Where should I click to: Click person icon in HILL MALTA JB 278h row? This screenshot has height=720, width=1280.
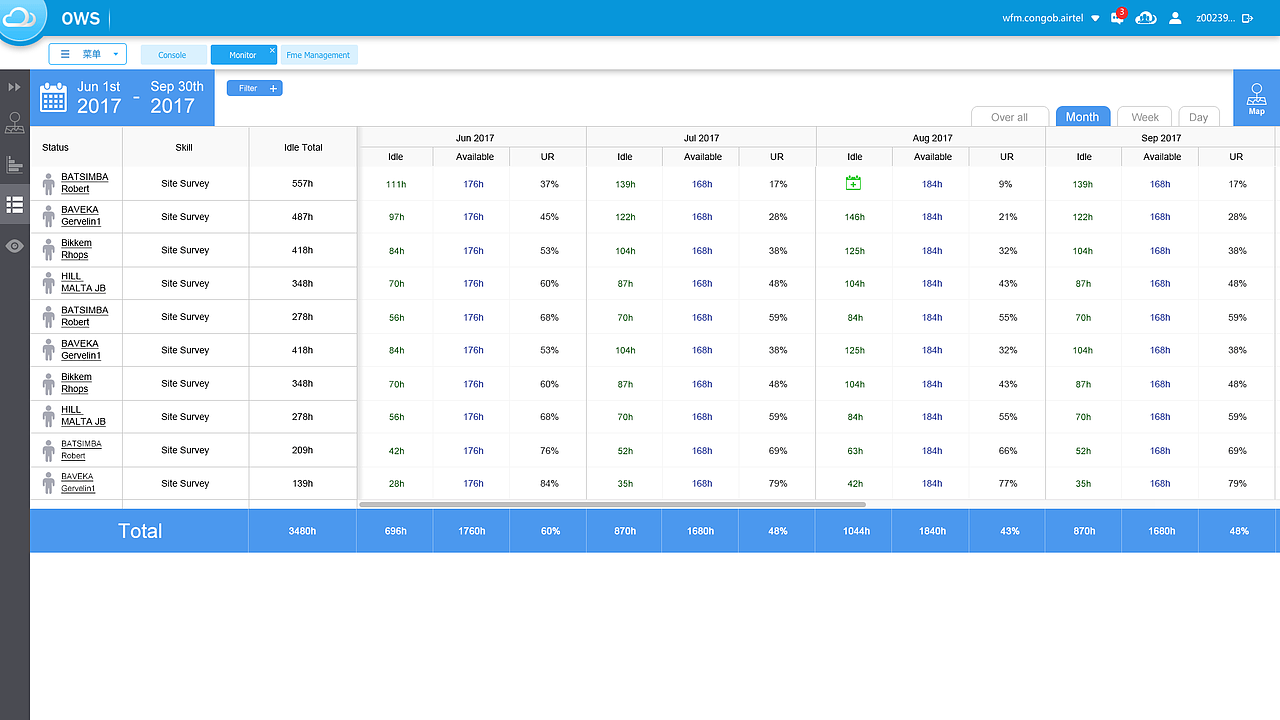(48, 417)
